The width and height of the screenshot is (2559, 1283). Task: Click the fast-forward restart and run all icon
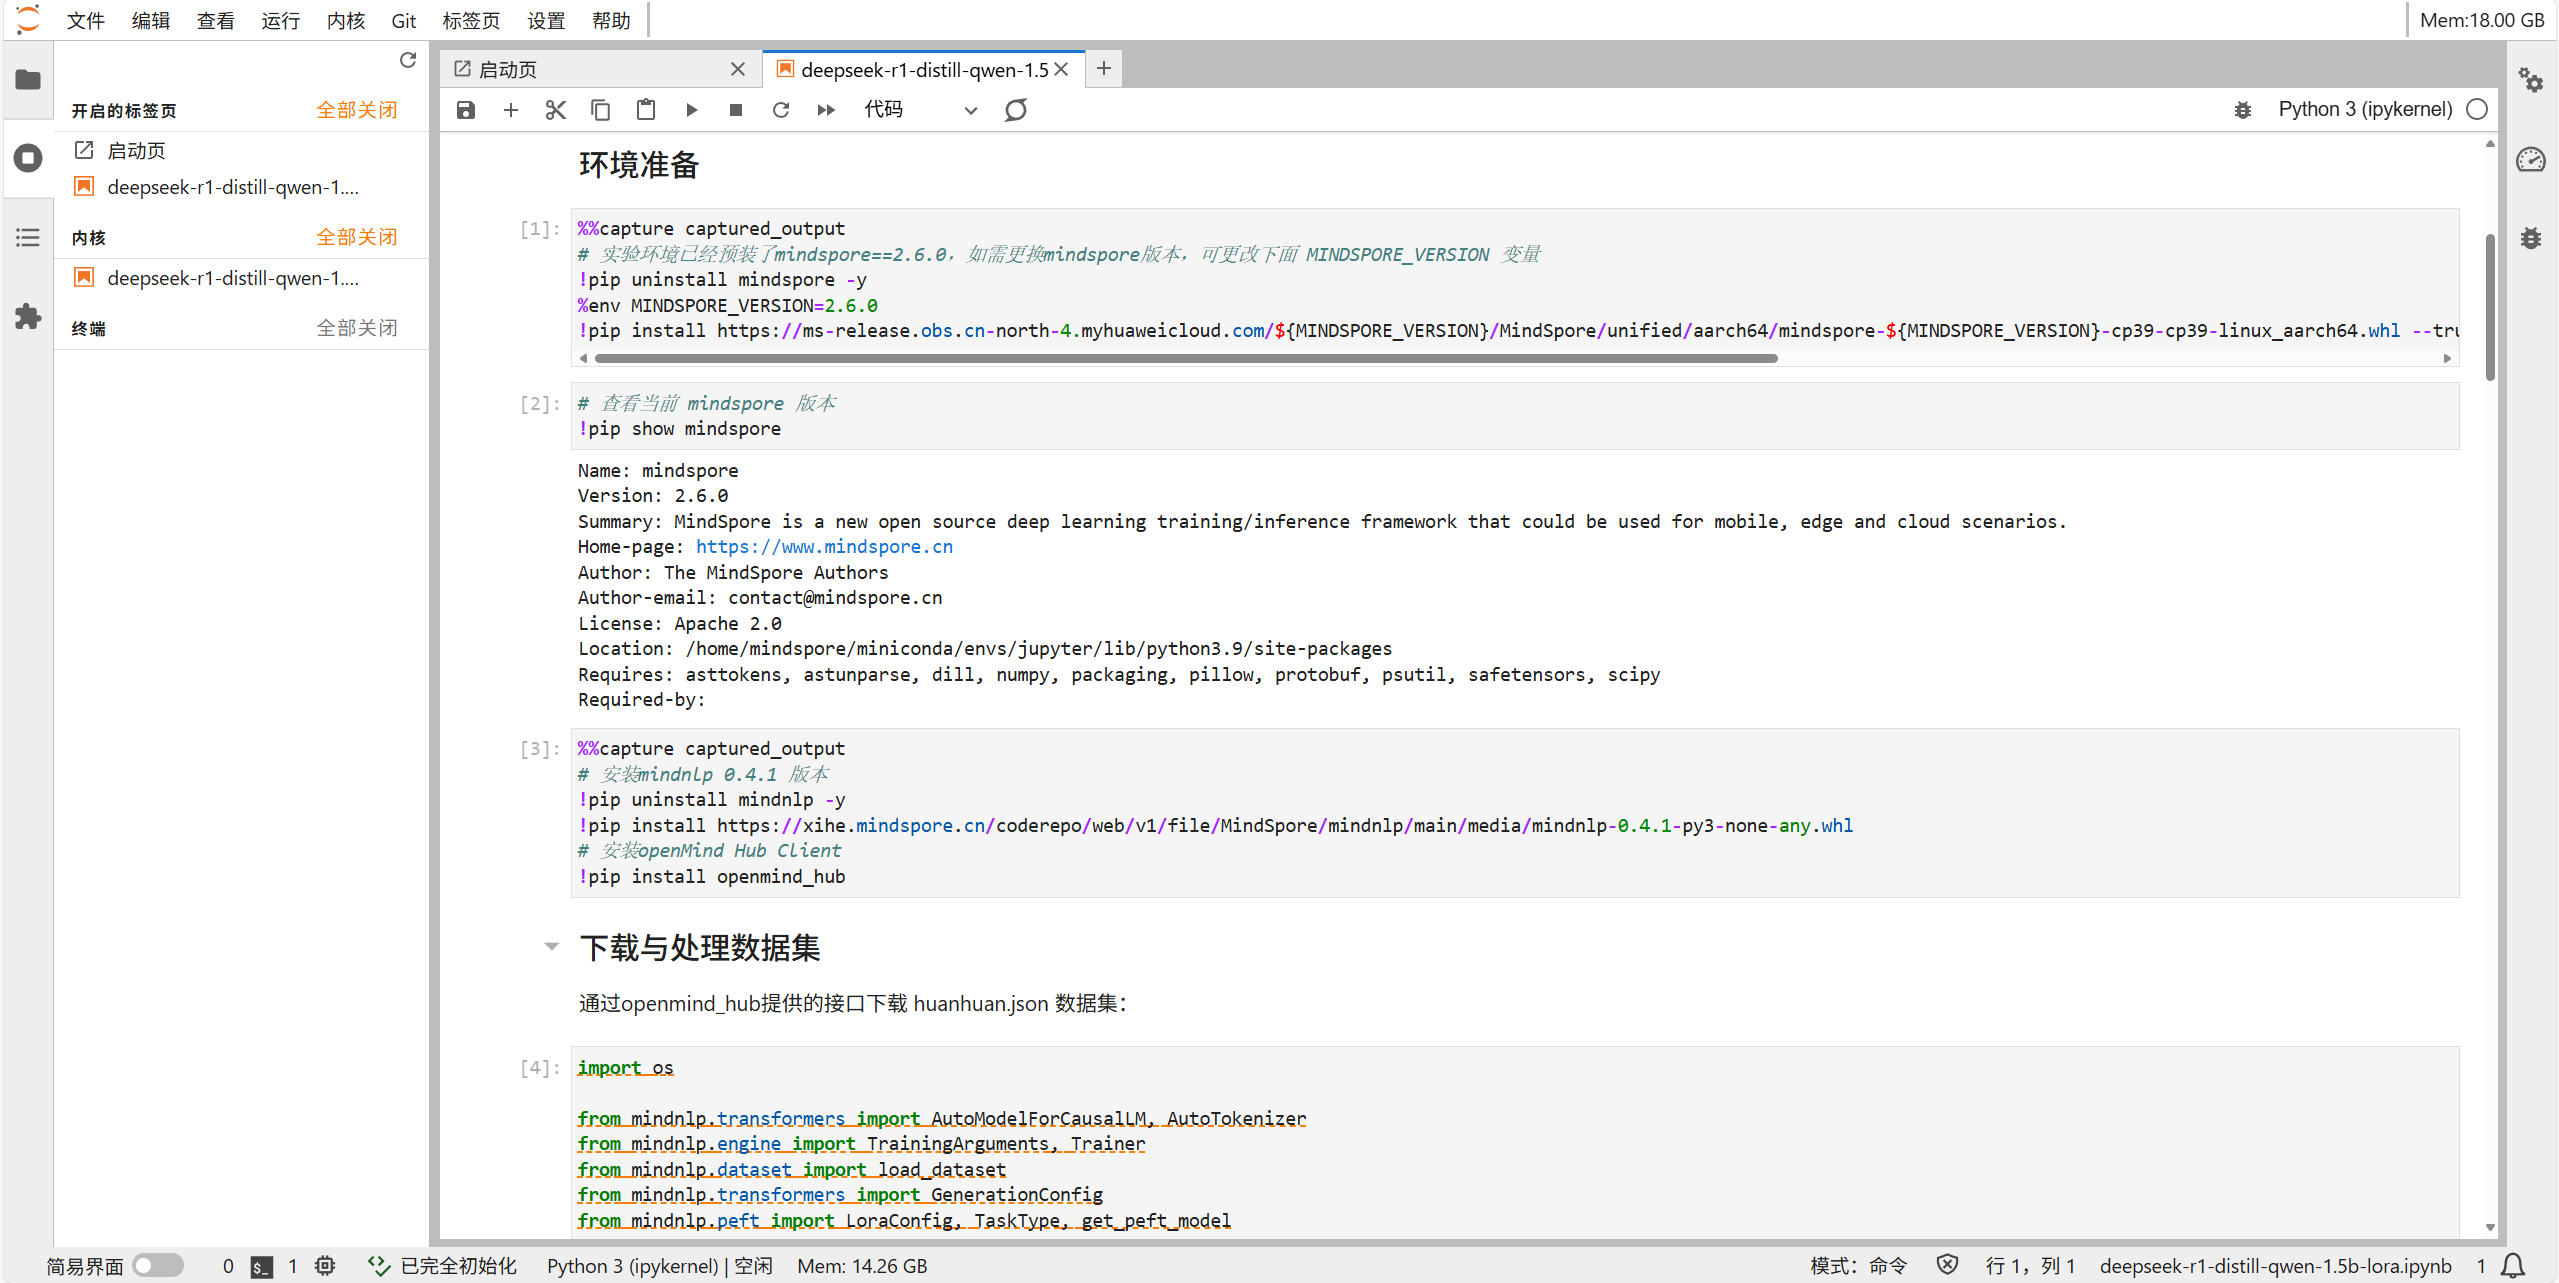click(x=826, y=110)
